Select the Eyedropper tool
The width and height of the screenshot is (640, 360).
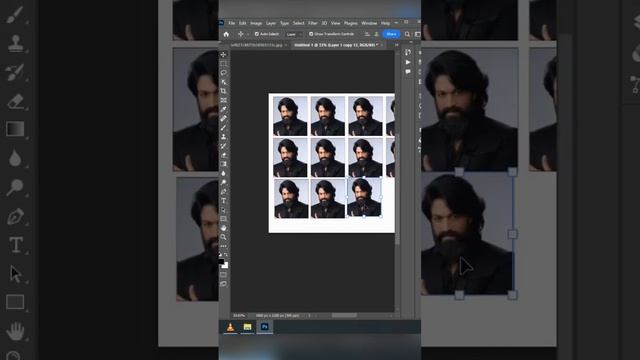[223, 109]
